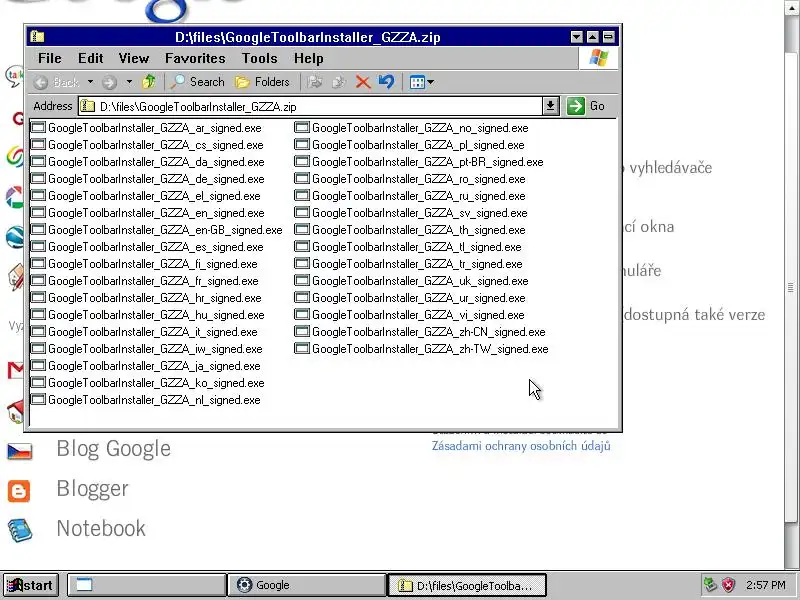The image size is (800, 600).
Task: Open the Views dropdown arrow
Action: coord(431,82)
